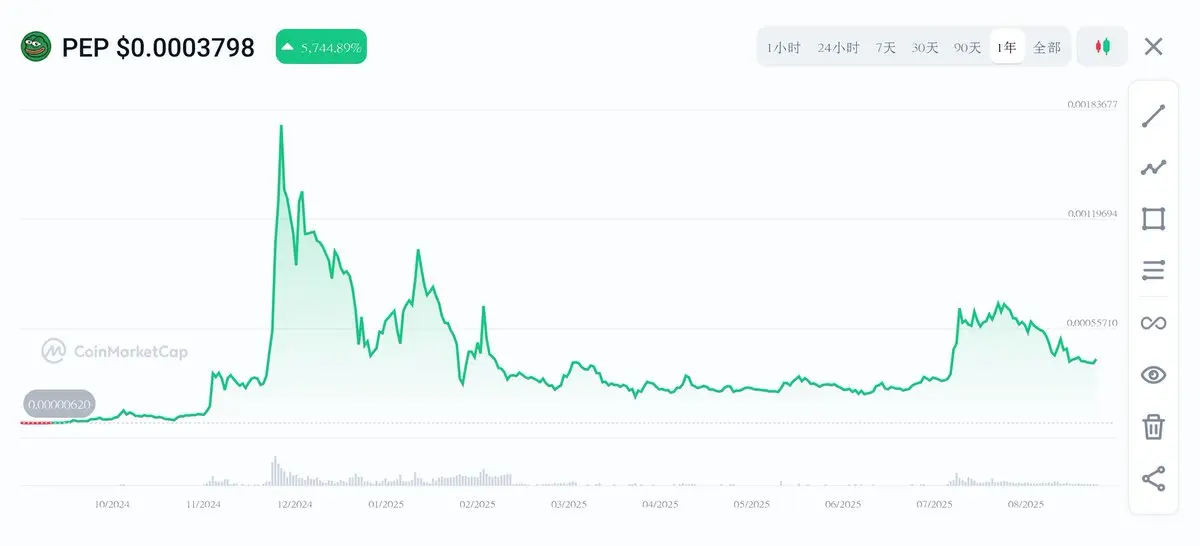Click the 0.00000620 starting price label
Screen dimensions: 1200x546
(60, 405)
